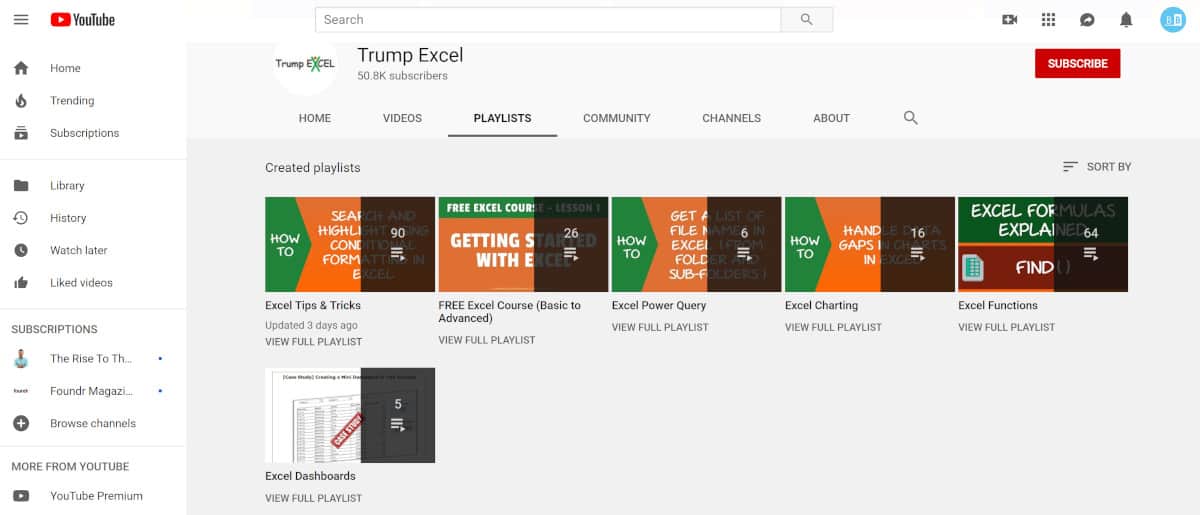The image size is (1200, 515).
Task: Open FREE Excel Course playlist thumbnail
Action: pyautogui.click(x=523, y=244)
